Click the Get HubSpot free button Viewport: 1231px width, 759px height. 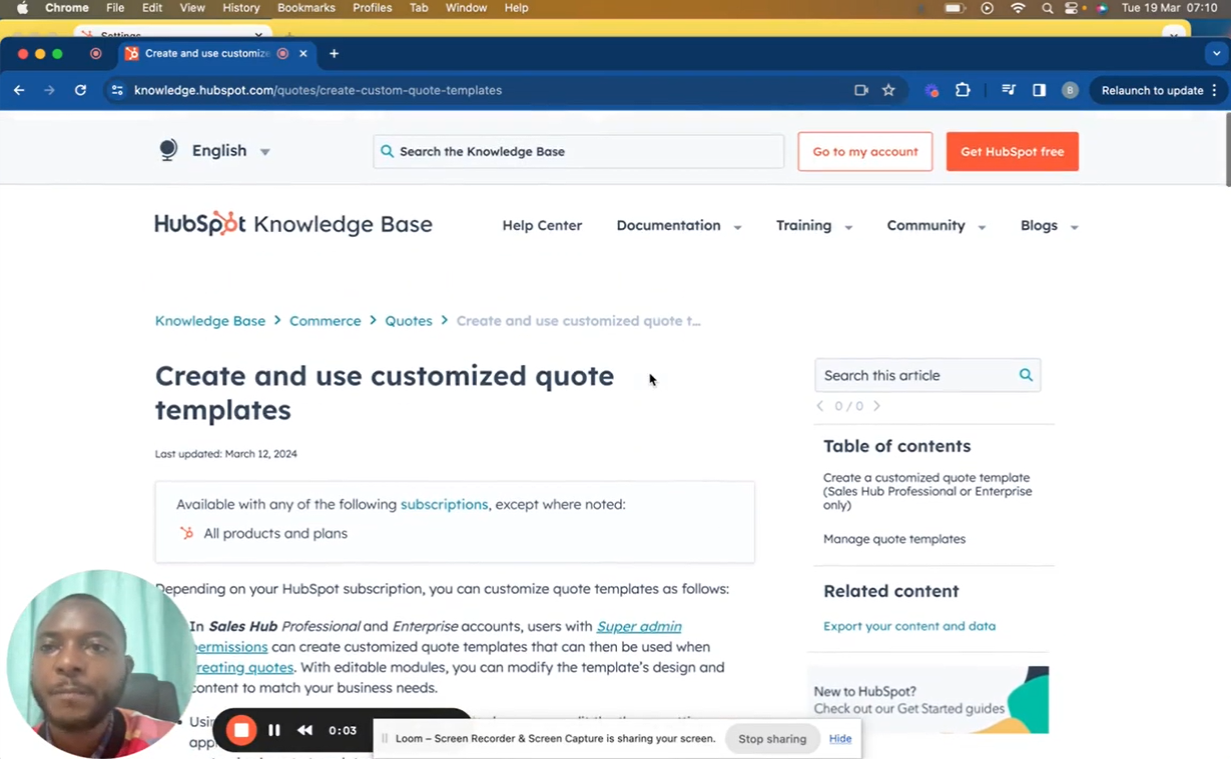1012,151
